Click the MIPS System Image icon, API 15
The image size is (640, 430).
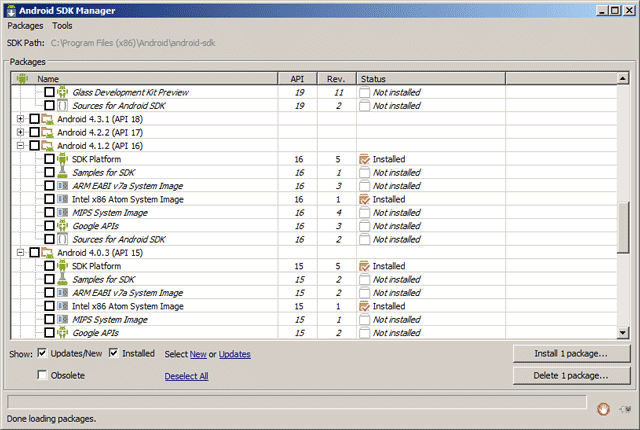[62, 319]
